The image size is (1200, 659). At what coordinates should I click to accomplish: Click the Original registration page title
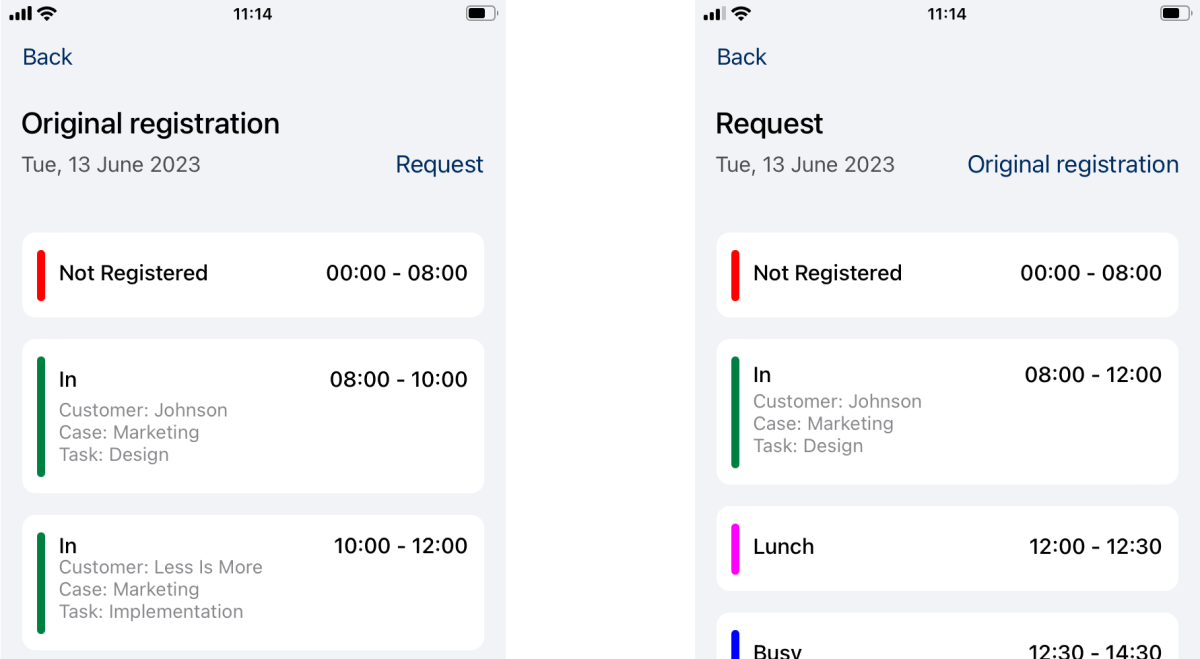[x=151, y=123]
